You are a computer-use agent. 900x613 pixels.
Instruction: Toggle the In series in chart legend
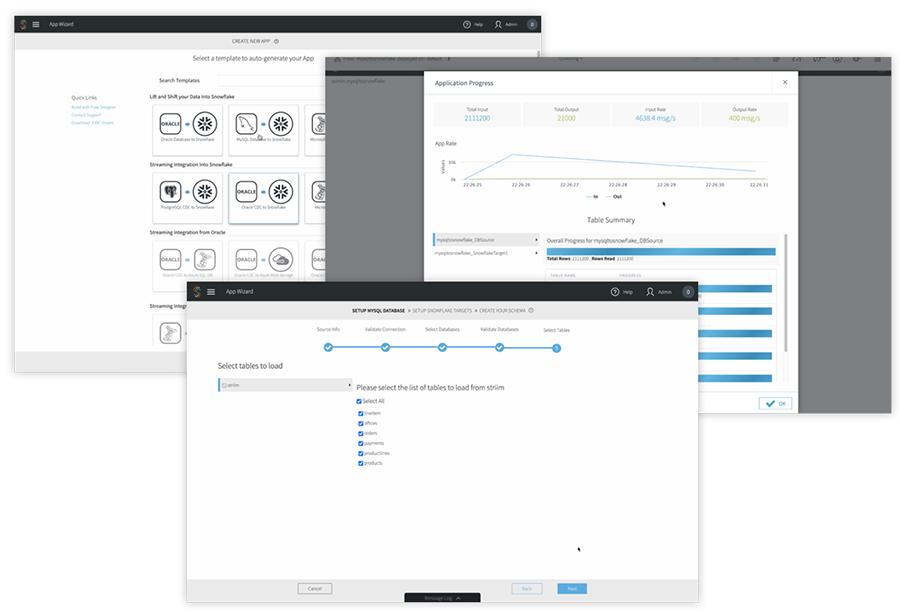pyautogui.click(x=592, y=197)
